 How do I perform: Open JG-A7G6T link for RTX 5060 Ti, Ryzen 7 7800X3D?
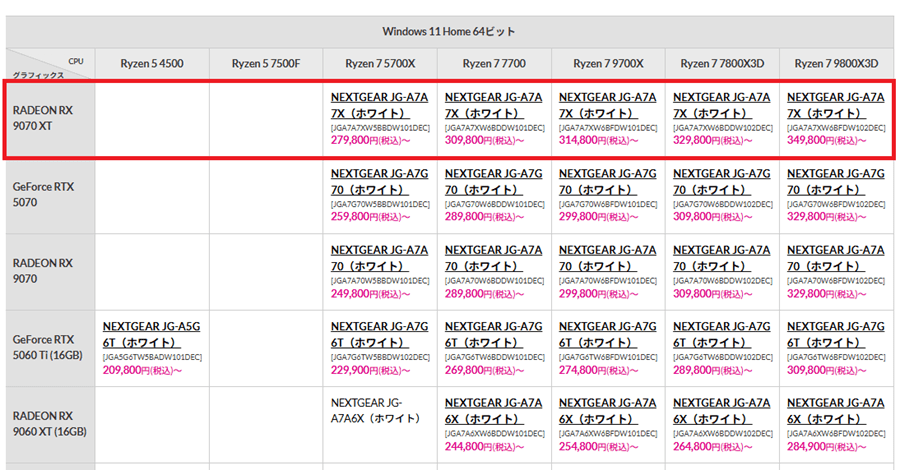(721, 335)
